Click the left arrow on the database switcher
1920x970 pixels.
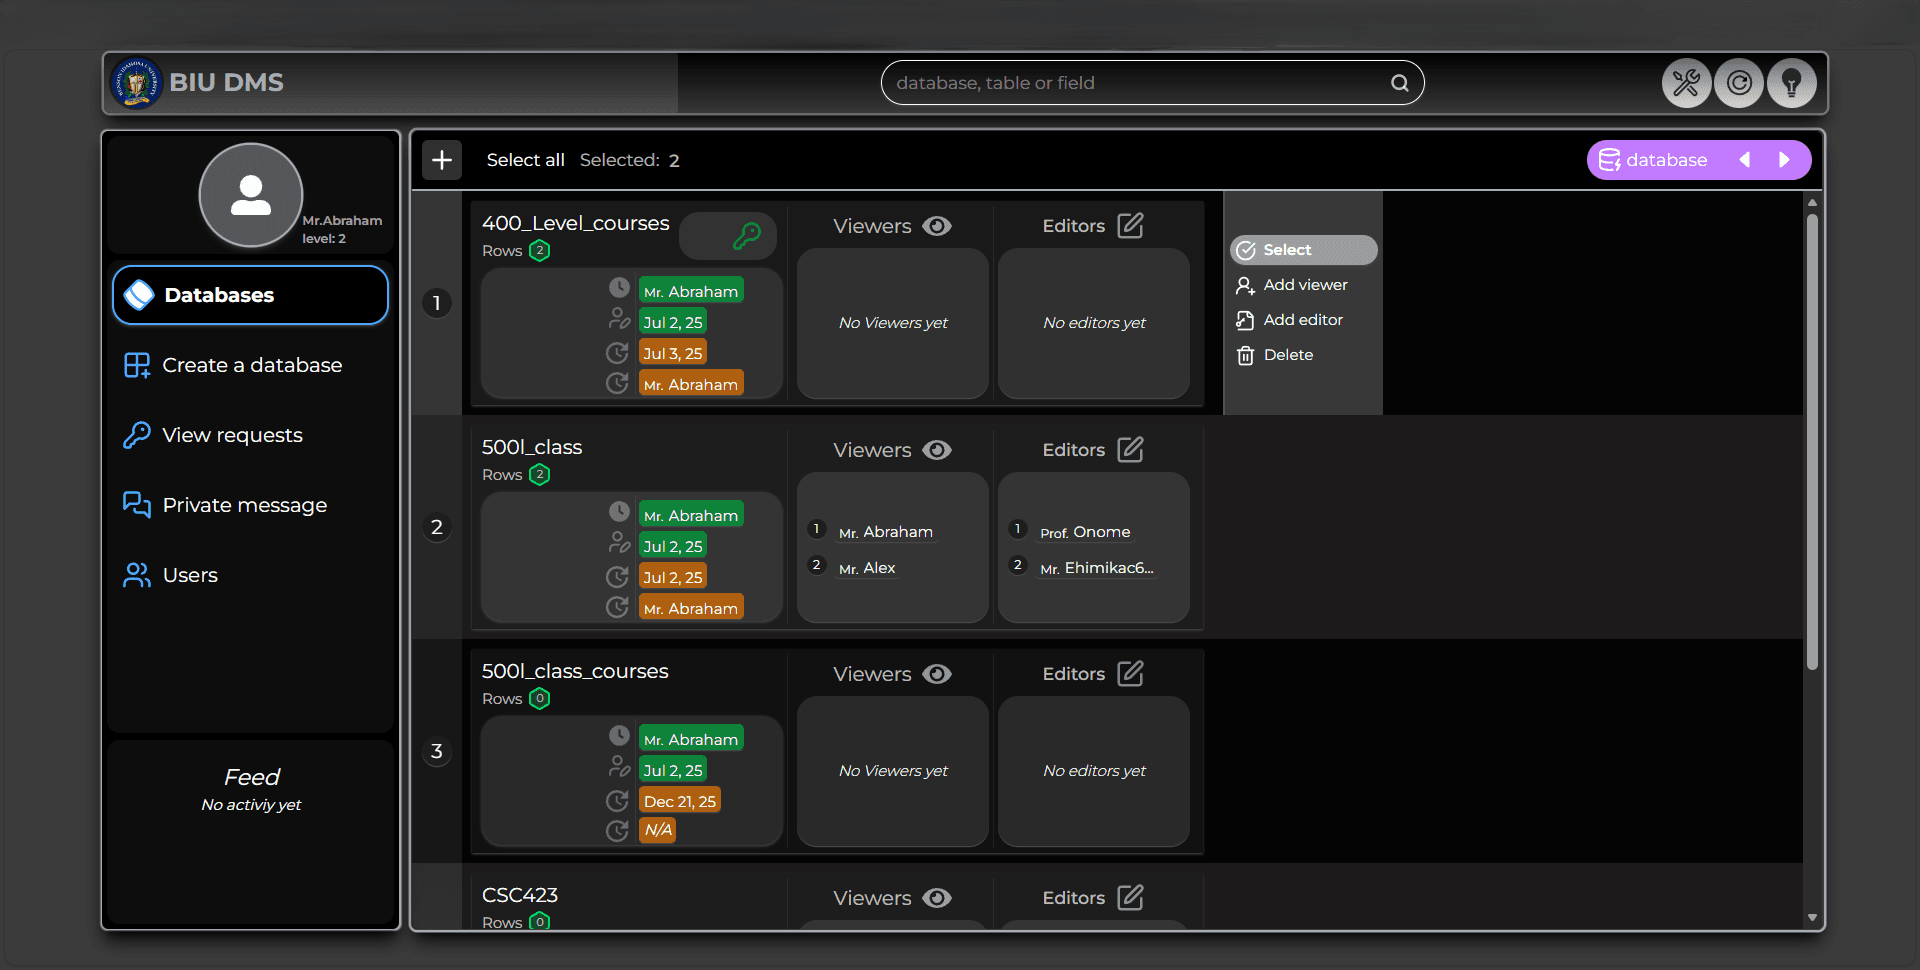(x=1745, y=159)
